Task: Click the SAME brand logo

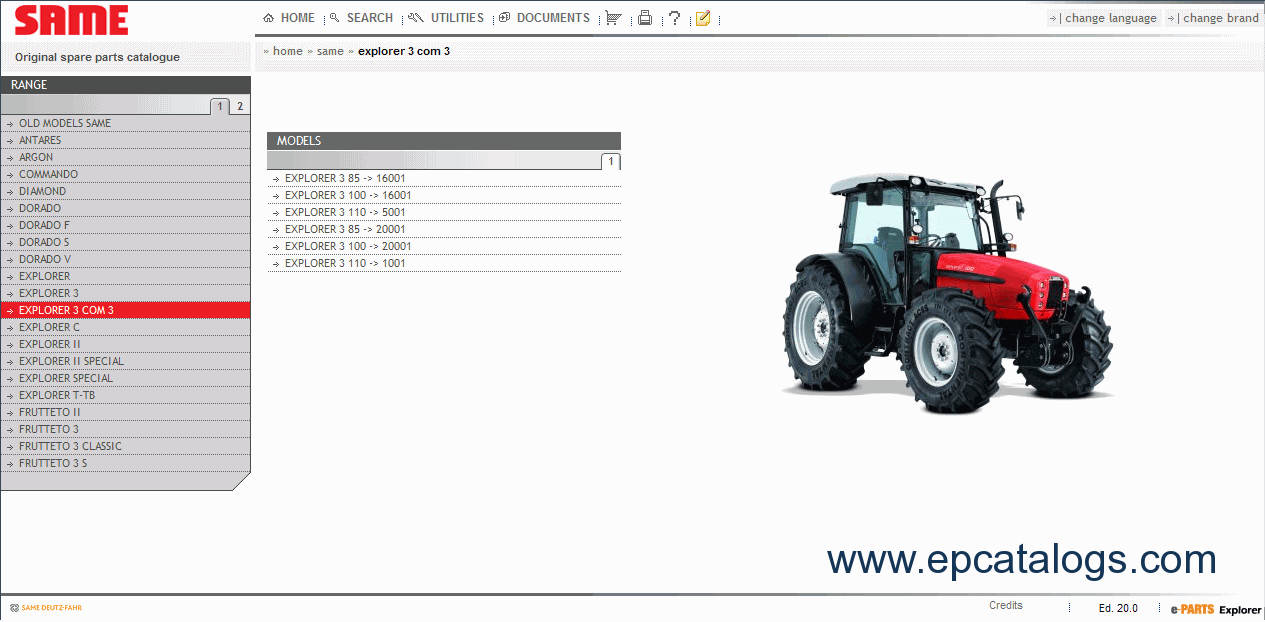Action: [72, 20]
